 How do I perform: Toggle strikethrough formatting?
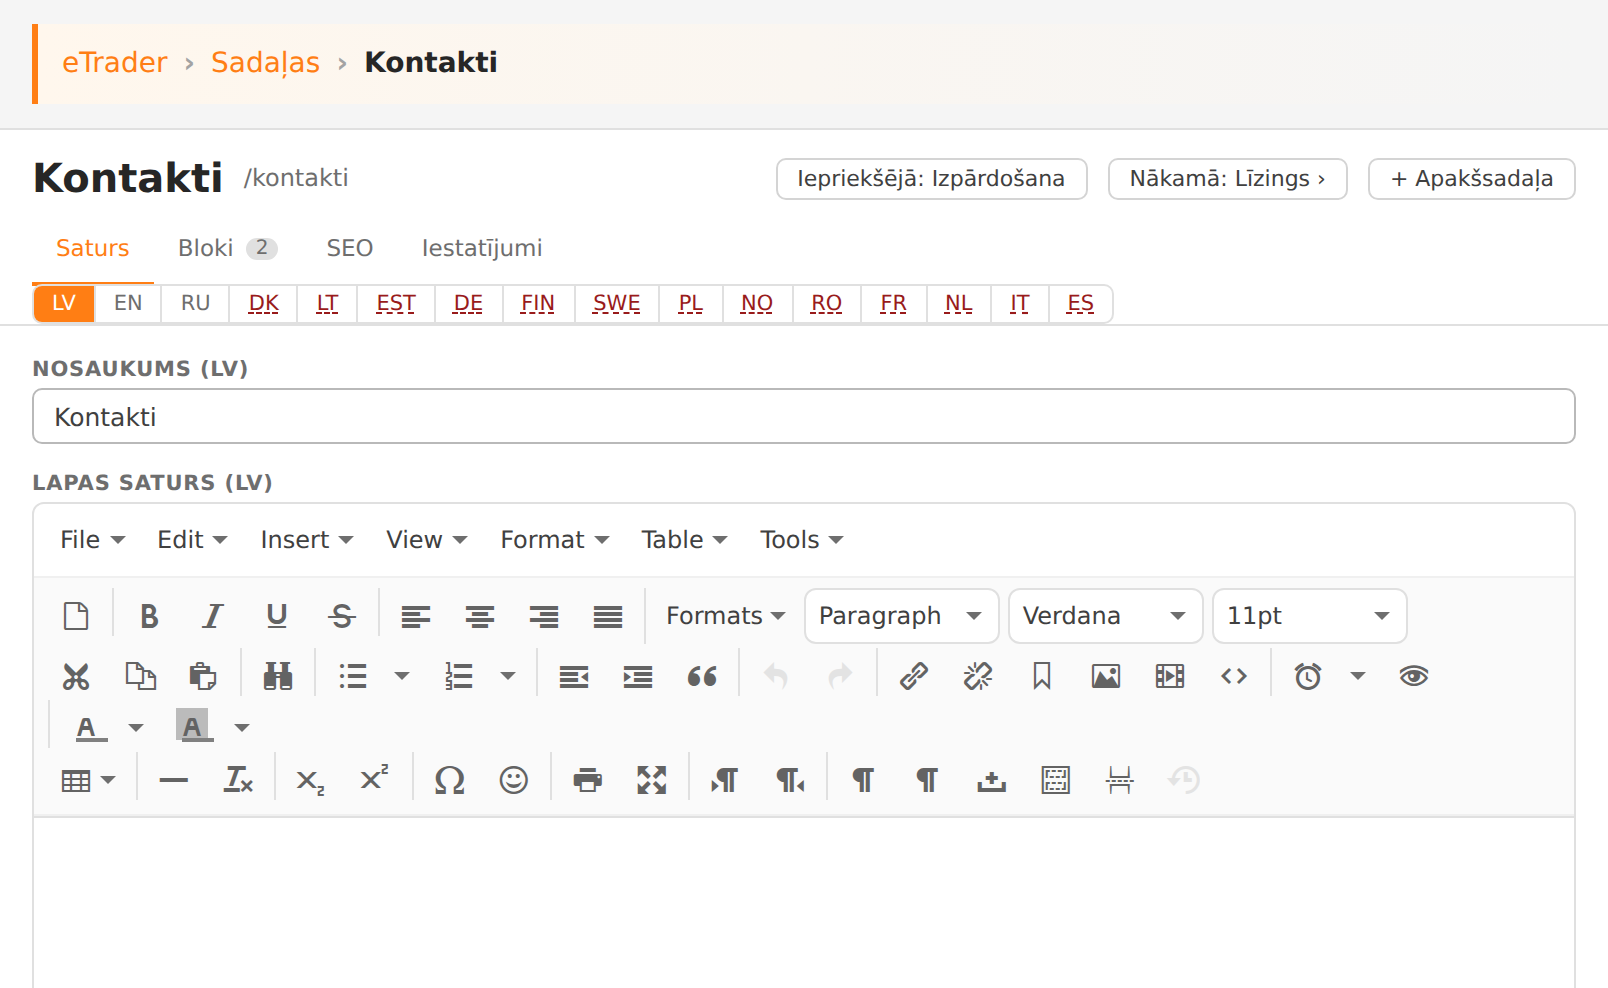click(x=342, y=616)
